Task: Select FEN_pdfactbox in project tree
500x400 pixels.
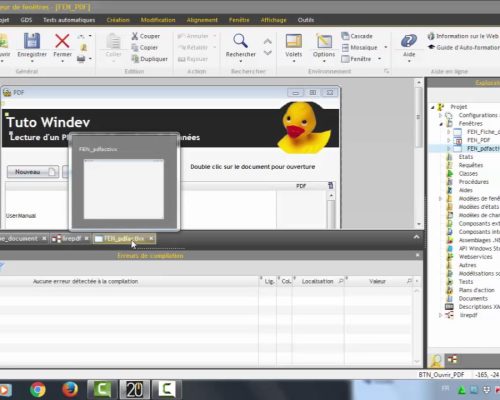Action: coord(483,148)
